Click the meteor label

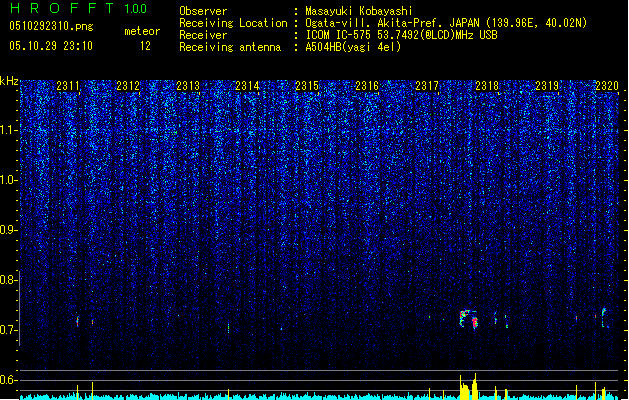tap(142, 31)
